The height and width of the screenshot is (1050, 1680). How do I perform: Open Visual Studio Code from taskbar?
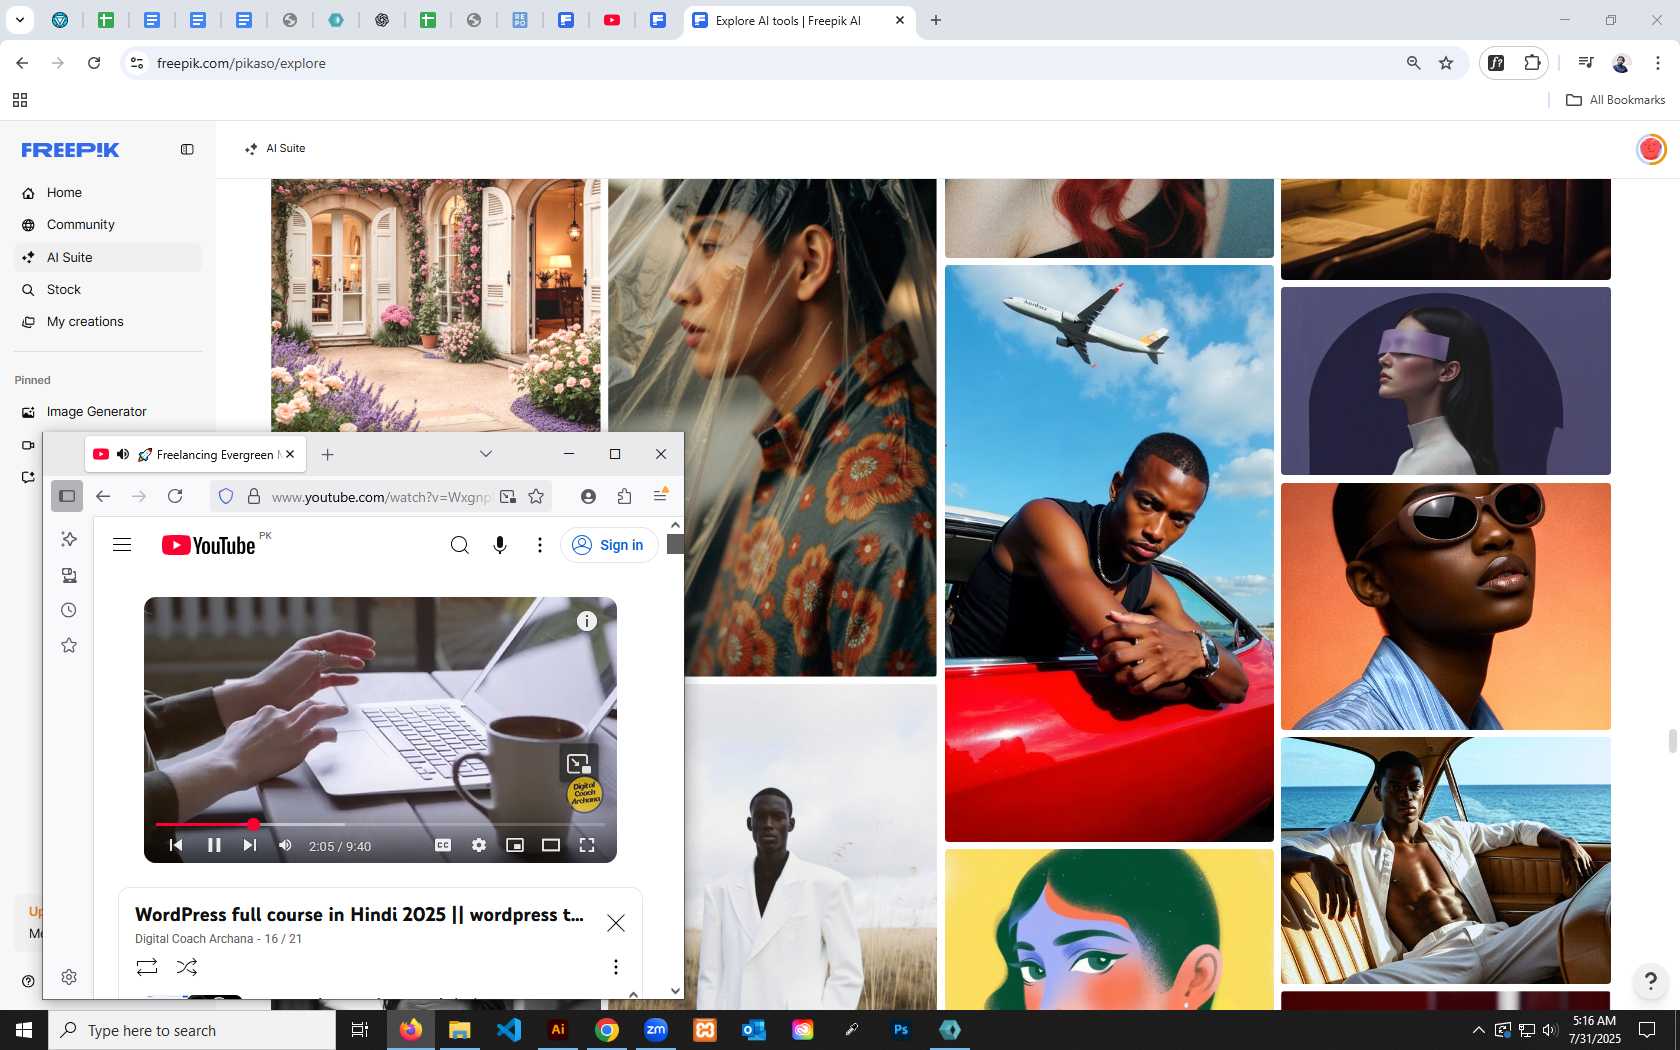coord(509,1030)
